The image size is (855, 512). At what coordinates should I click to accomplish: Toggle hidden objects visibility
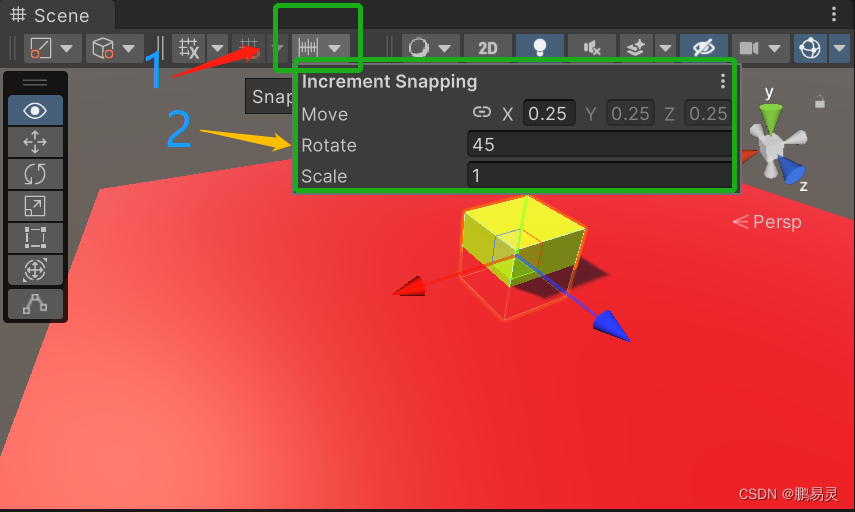pyautogui.click(x=704, y=48)
